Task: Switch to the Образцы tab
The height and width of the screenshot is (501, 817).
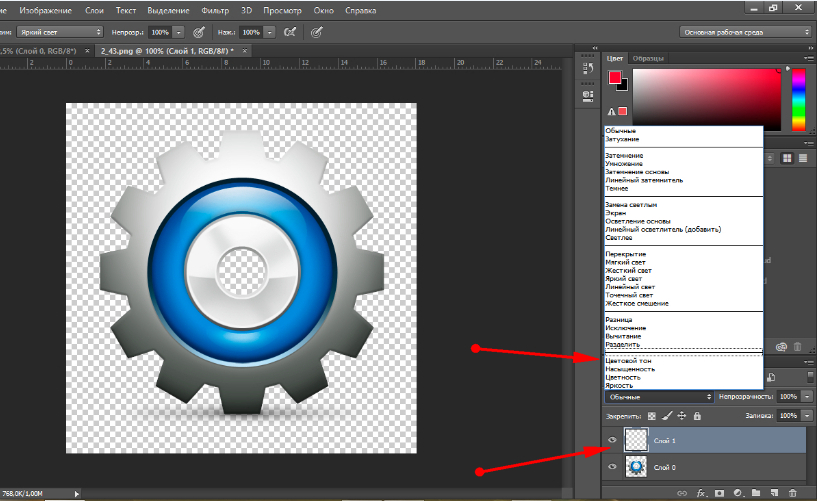Action: pyautogui.click(x=648, y=58)
